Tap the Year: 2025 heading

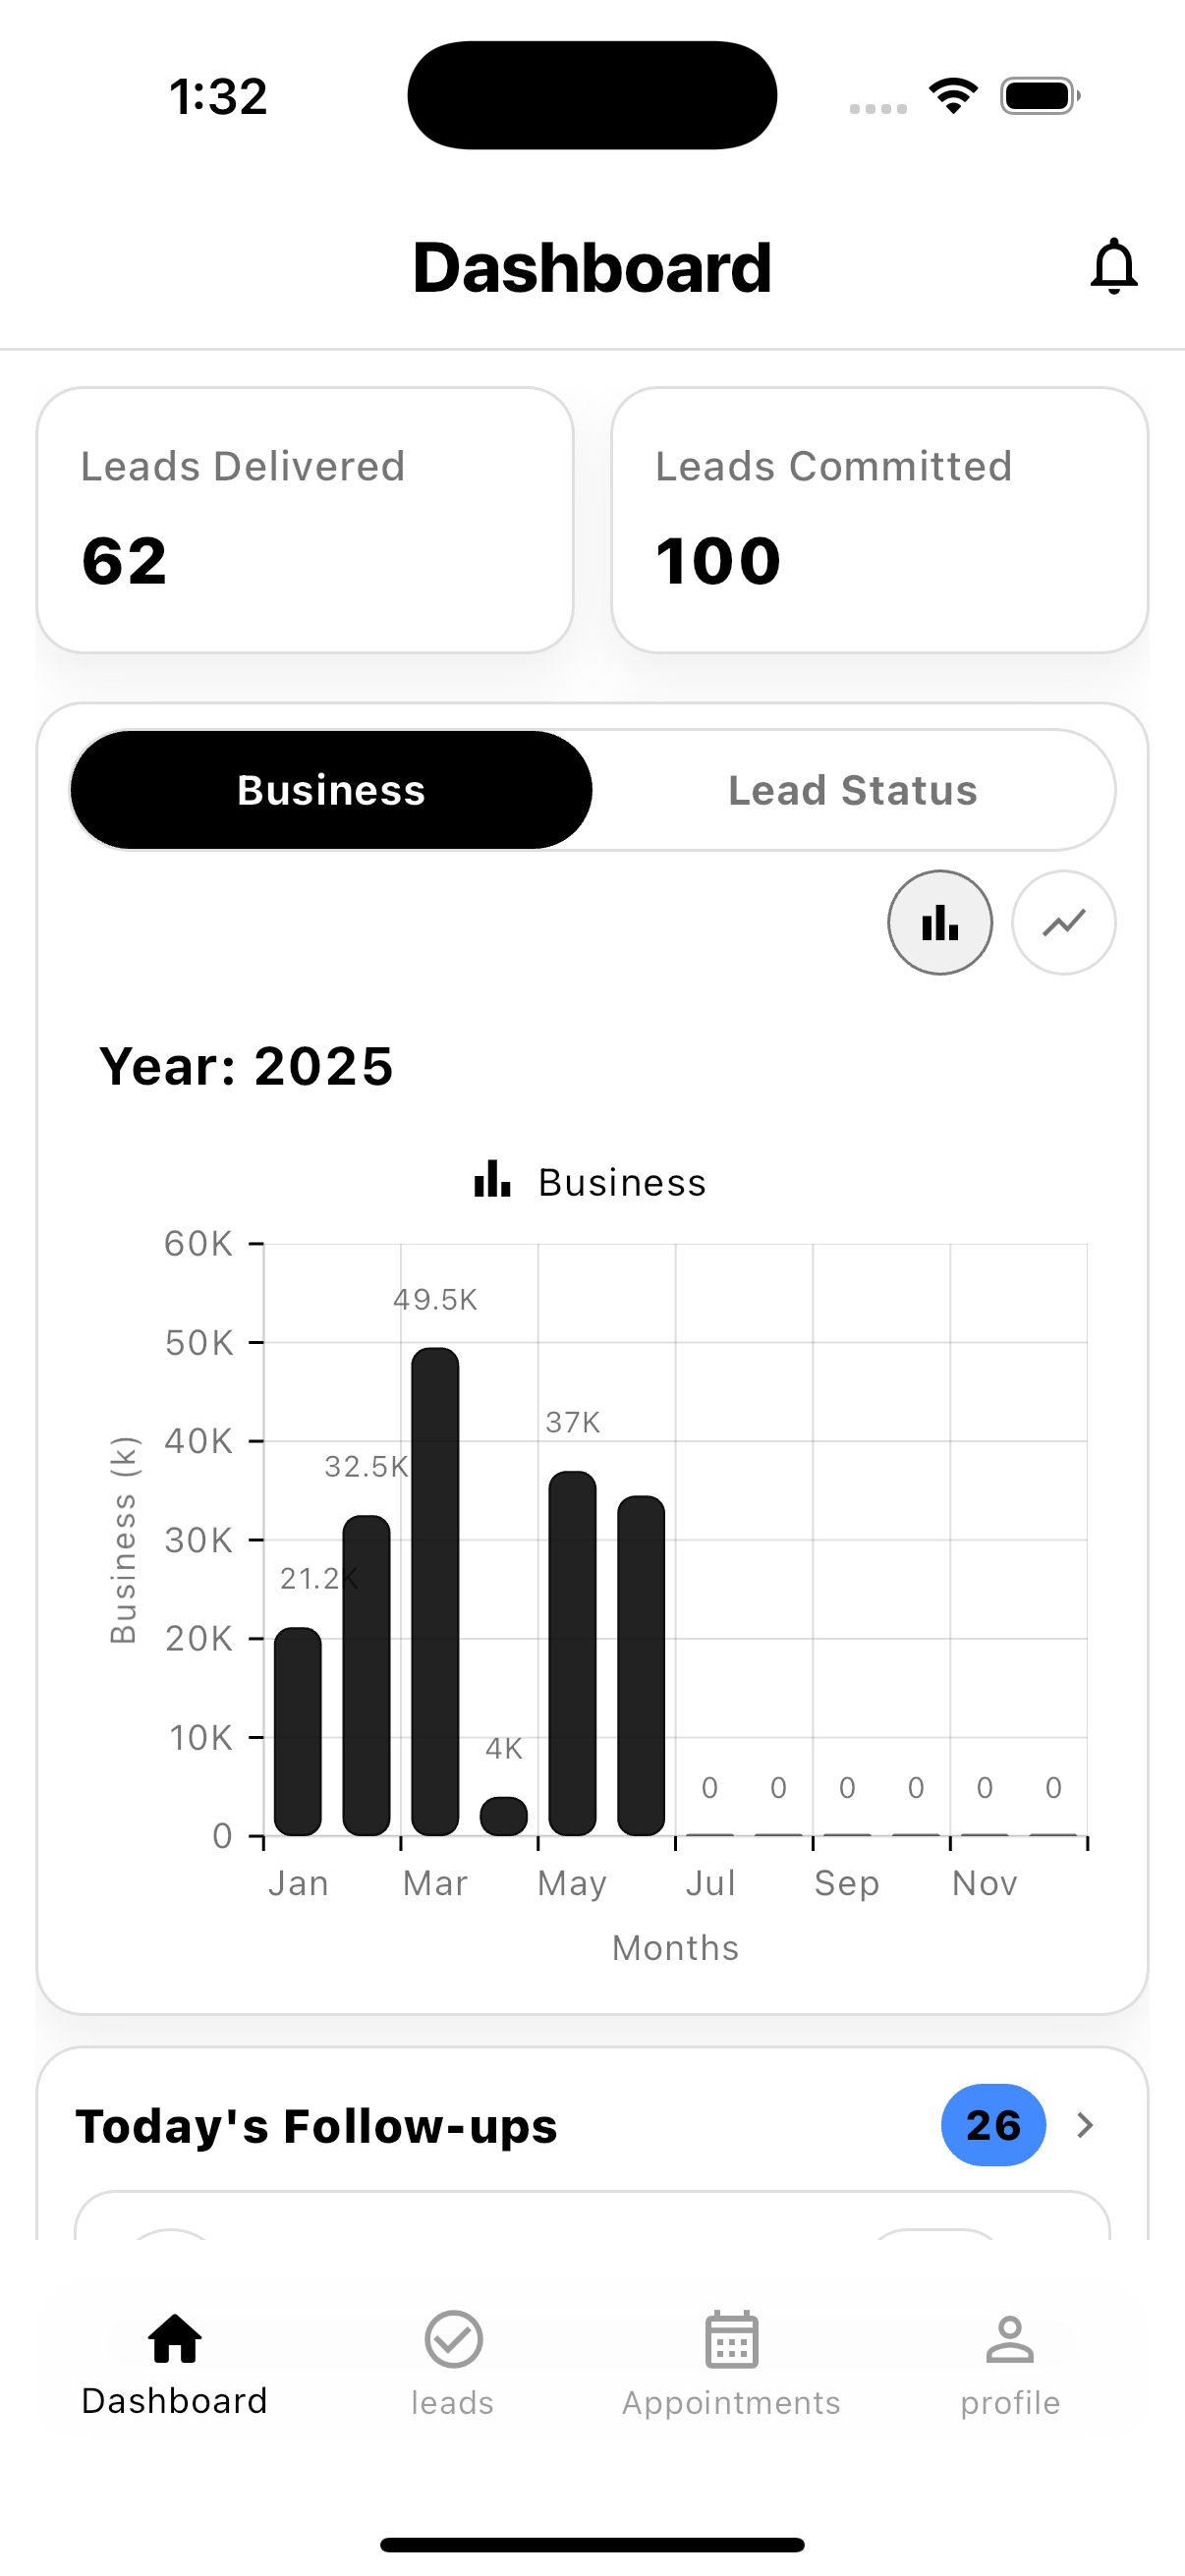click(246, 1066)
